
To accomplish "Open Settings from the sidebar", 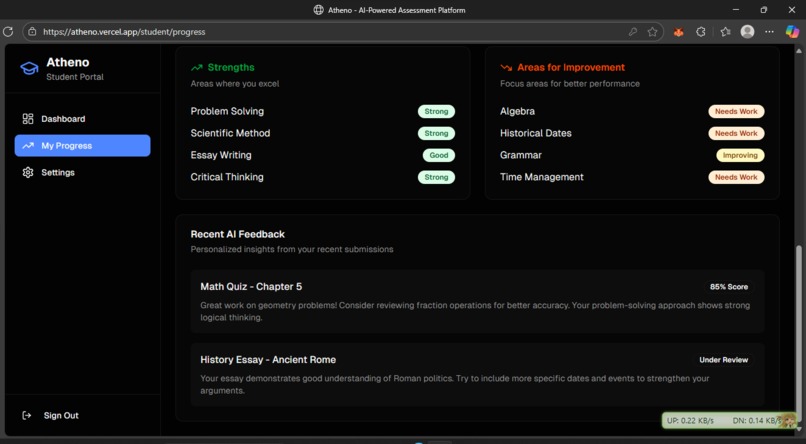I will (x=82, y=172).
